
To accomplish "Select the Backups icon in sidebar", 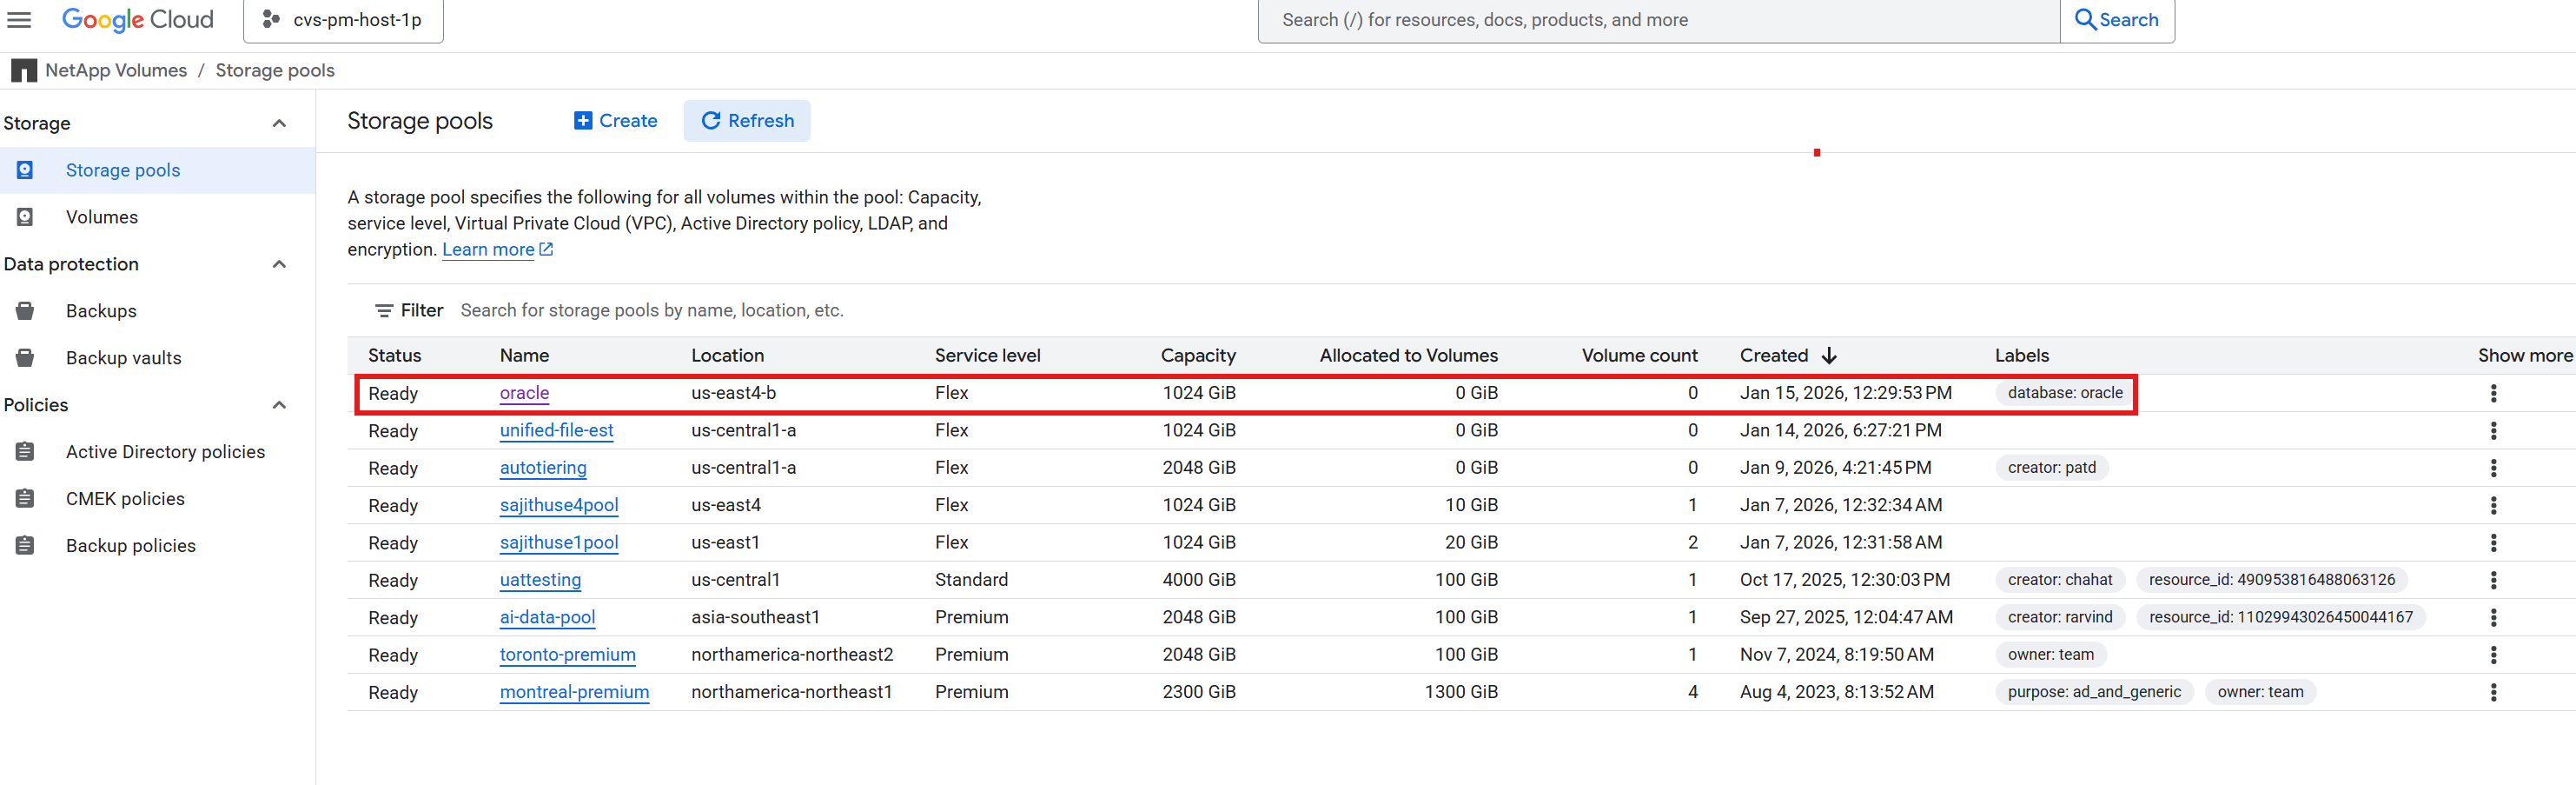I will (x=24, y=310).
